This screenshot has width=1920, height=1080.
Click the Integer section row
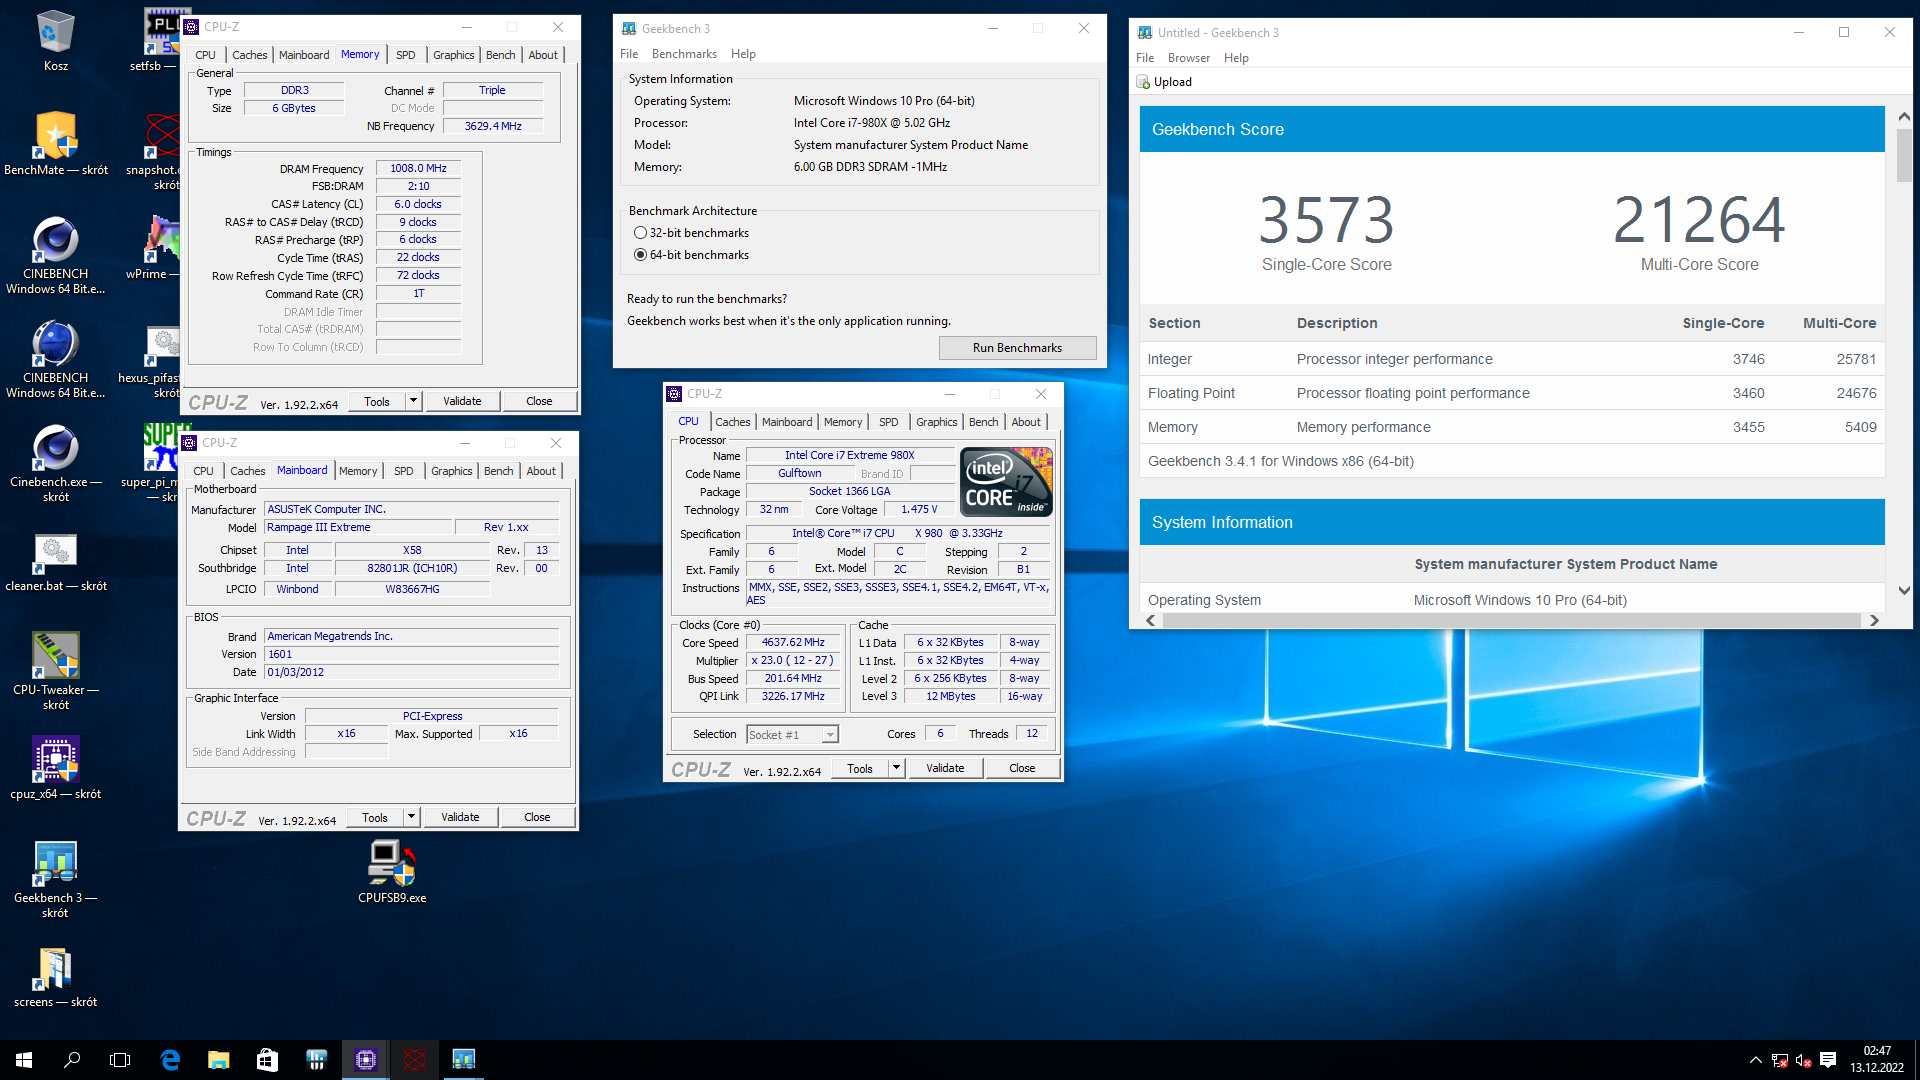[x=1512, y=359]
